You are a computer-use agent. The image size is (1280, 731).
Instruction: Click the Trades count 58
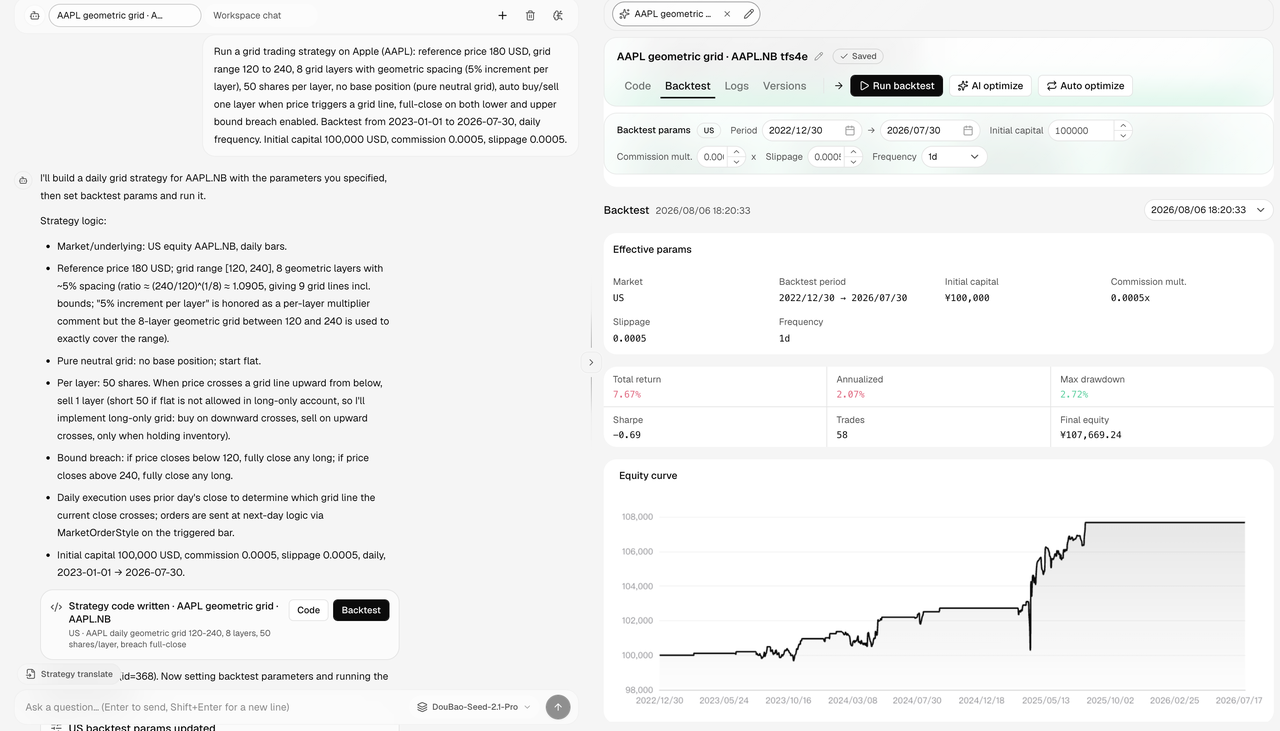click(842, 435)
